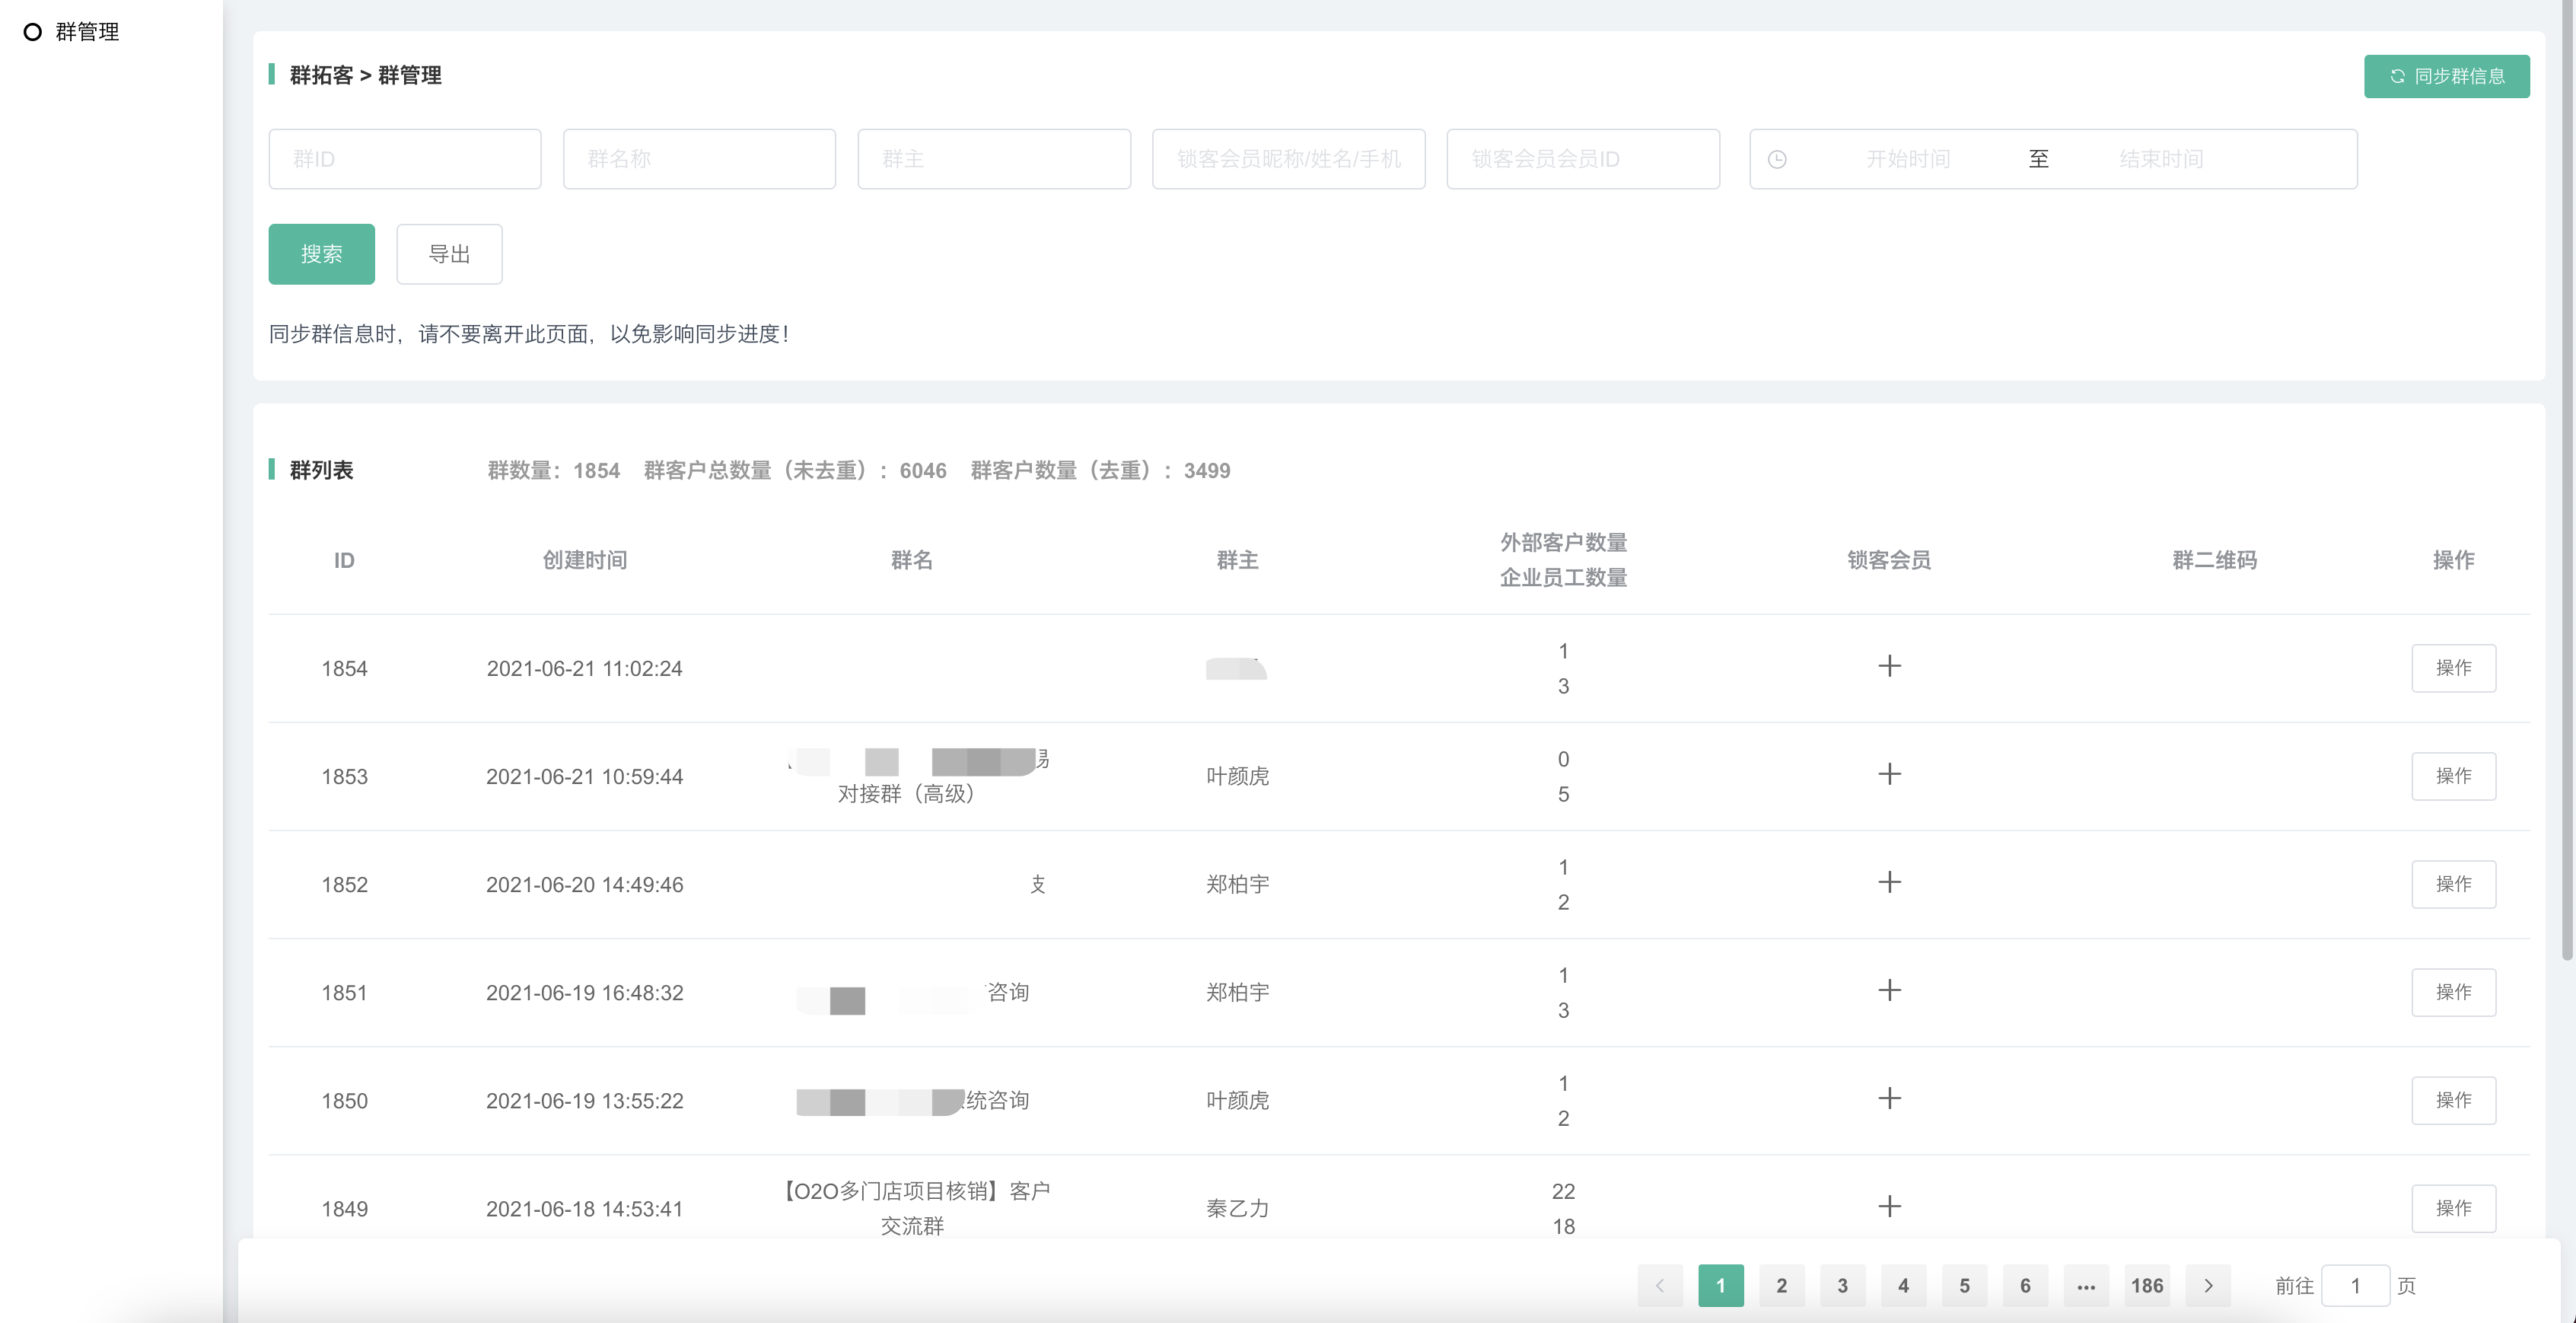Go to previous page arrow
Screen dimensions: 2576x1323
tap(1660, 1286)
